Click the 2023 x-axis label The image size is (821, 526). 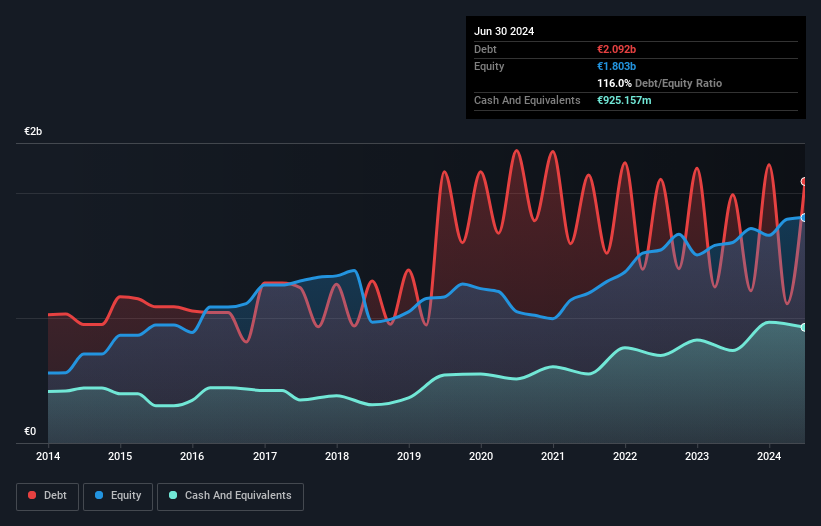tap(697, 456)
